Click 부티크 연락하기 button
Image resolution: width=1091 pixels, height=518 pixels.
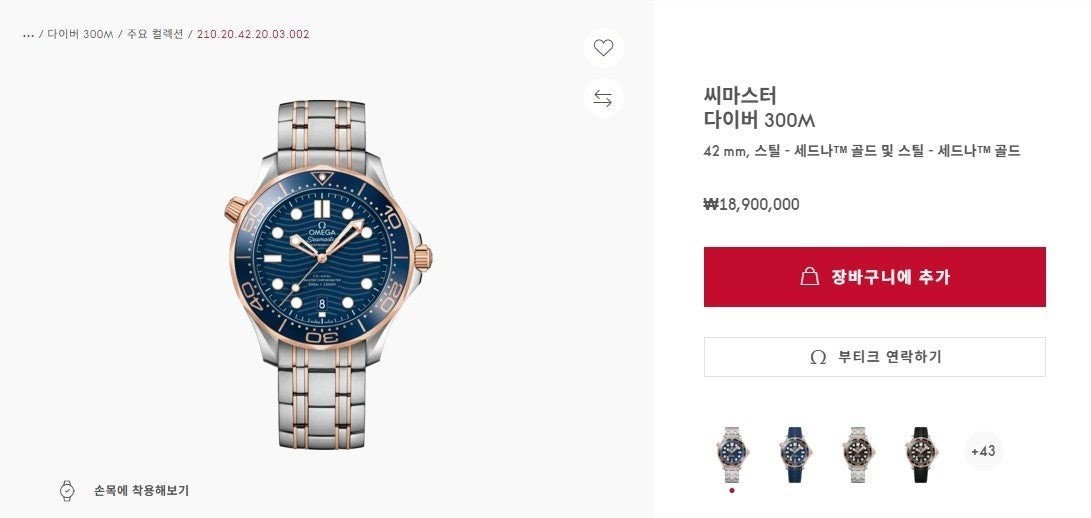(874, 357)
